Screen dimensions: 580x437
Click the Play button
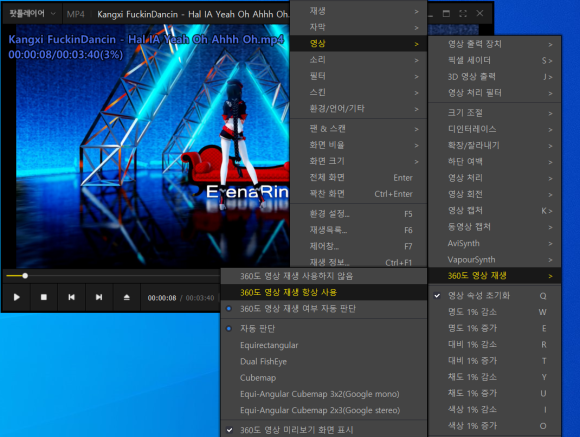[x=16, y=297]
